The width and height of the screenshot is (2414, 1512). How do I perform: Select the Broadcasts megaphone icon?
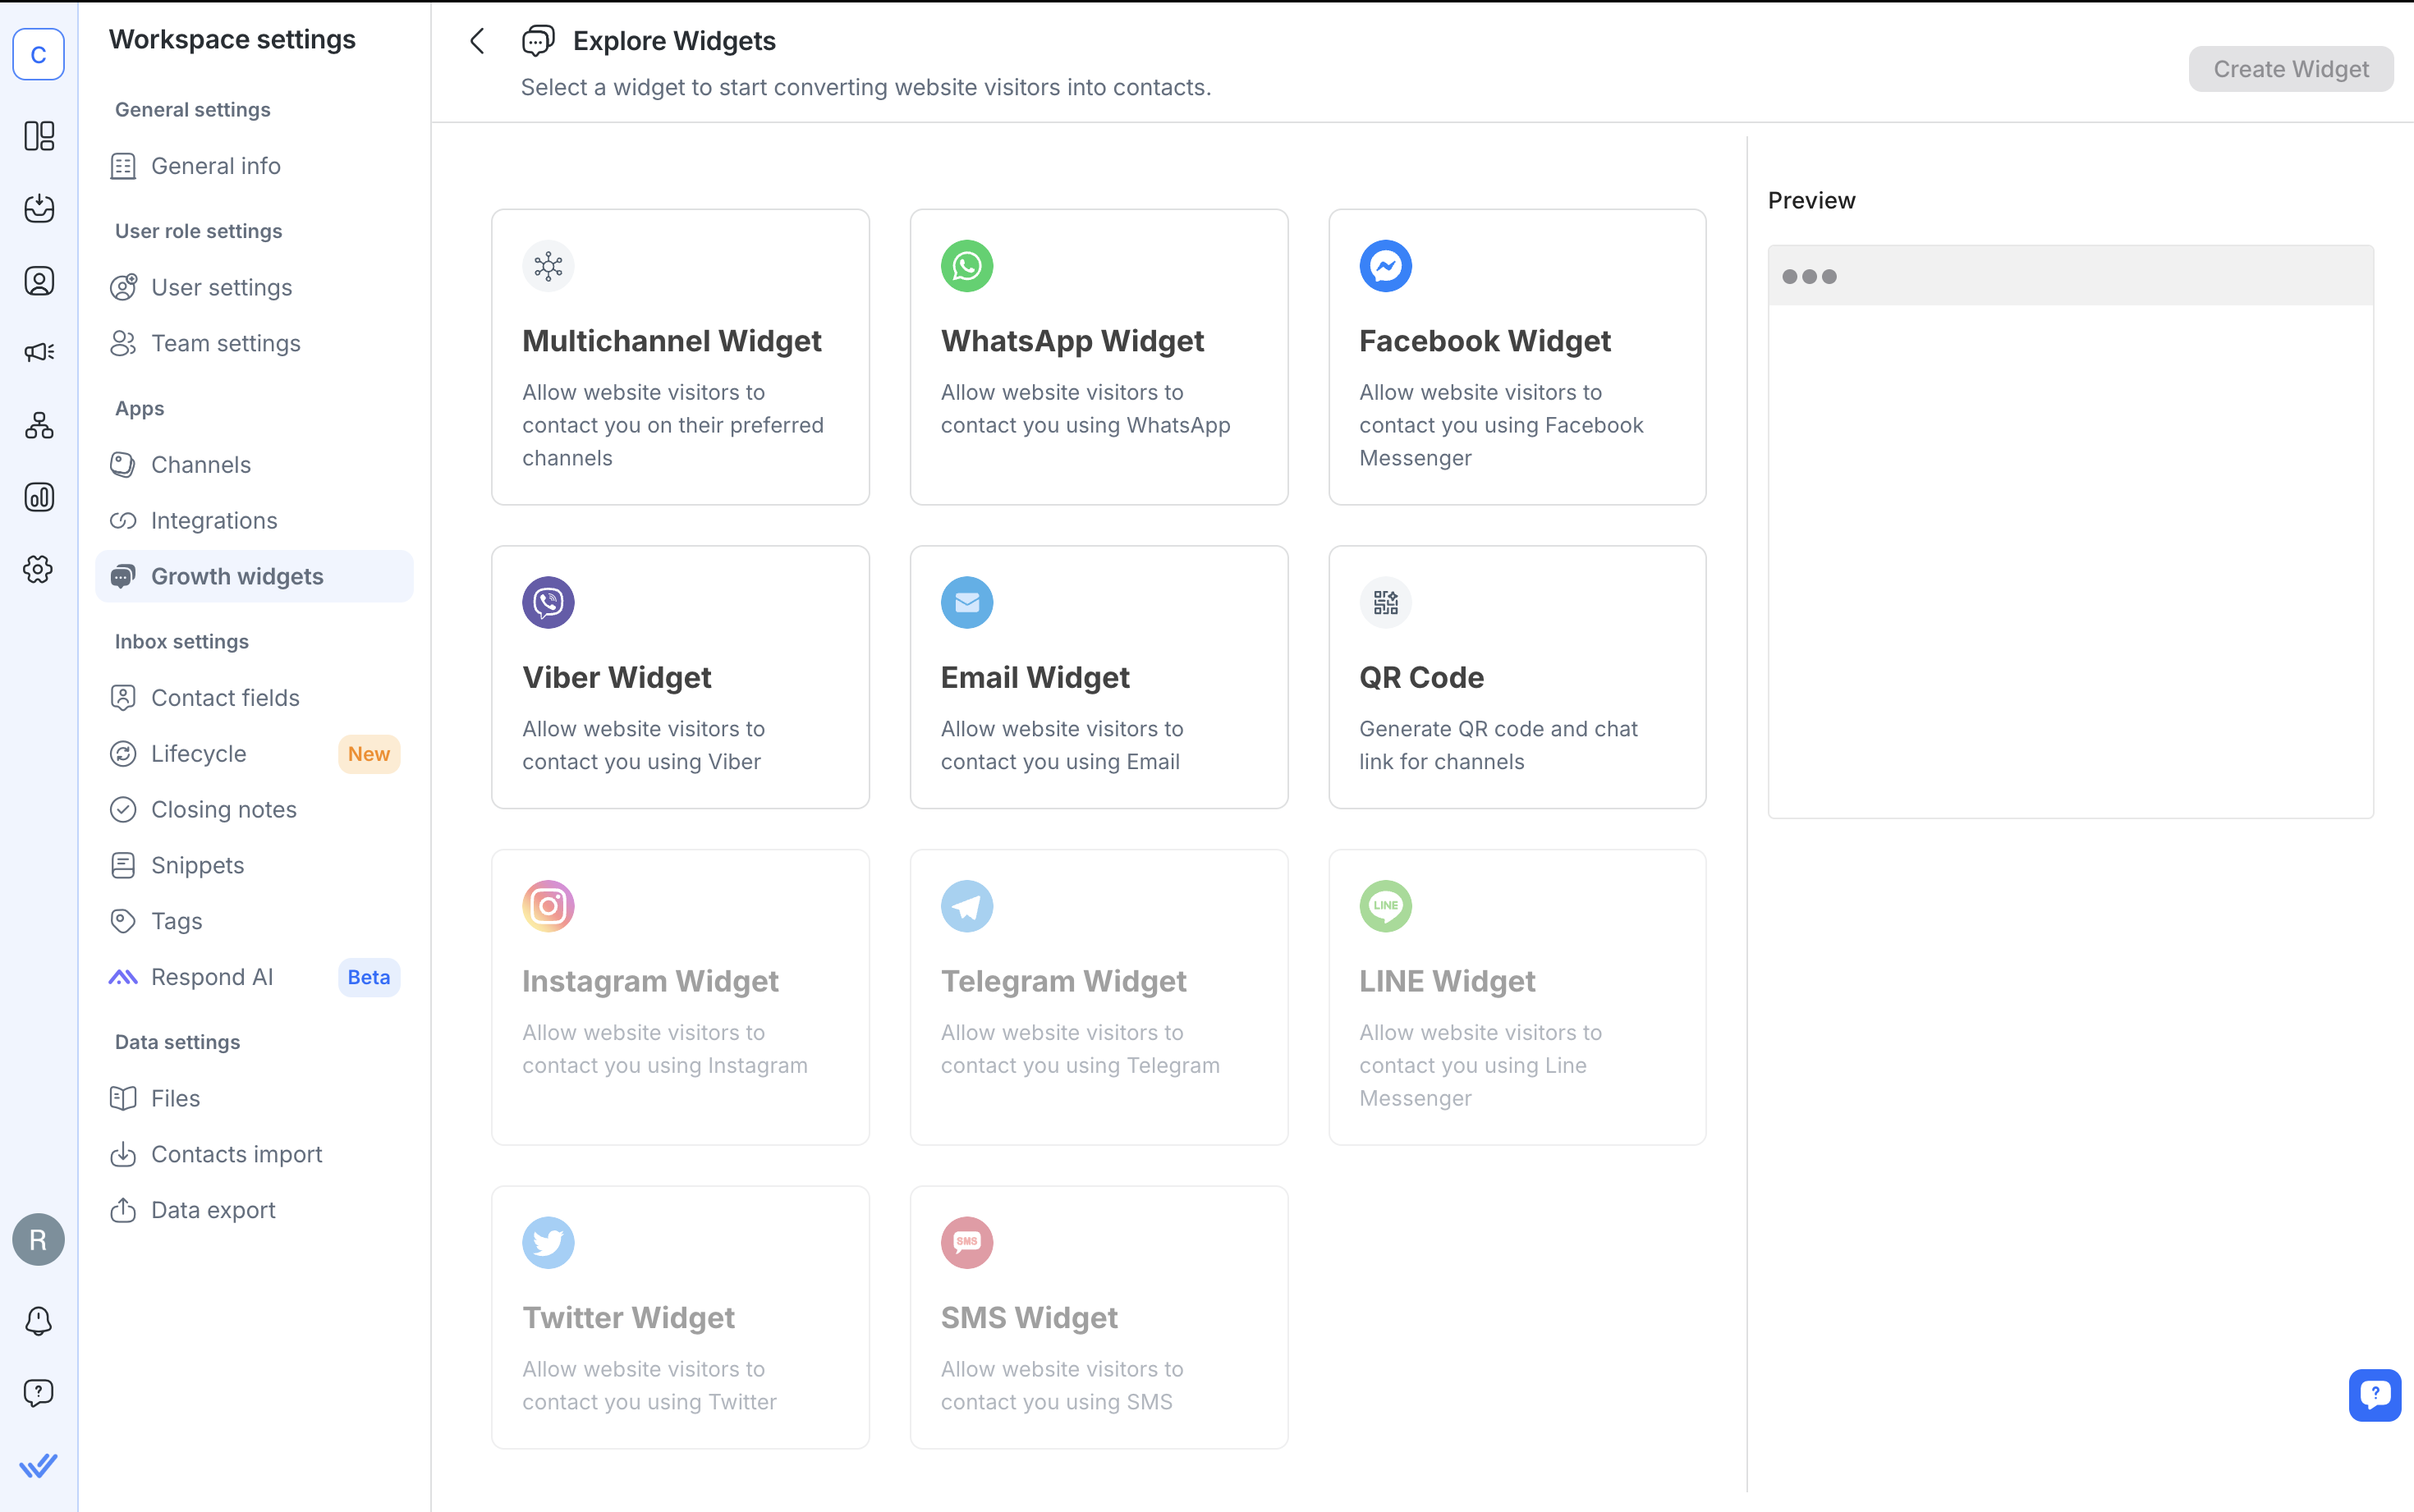pos(39,351)
